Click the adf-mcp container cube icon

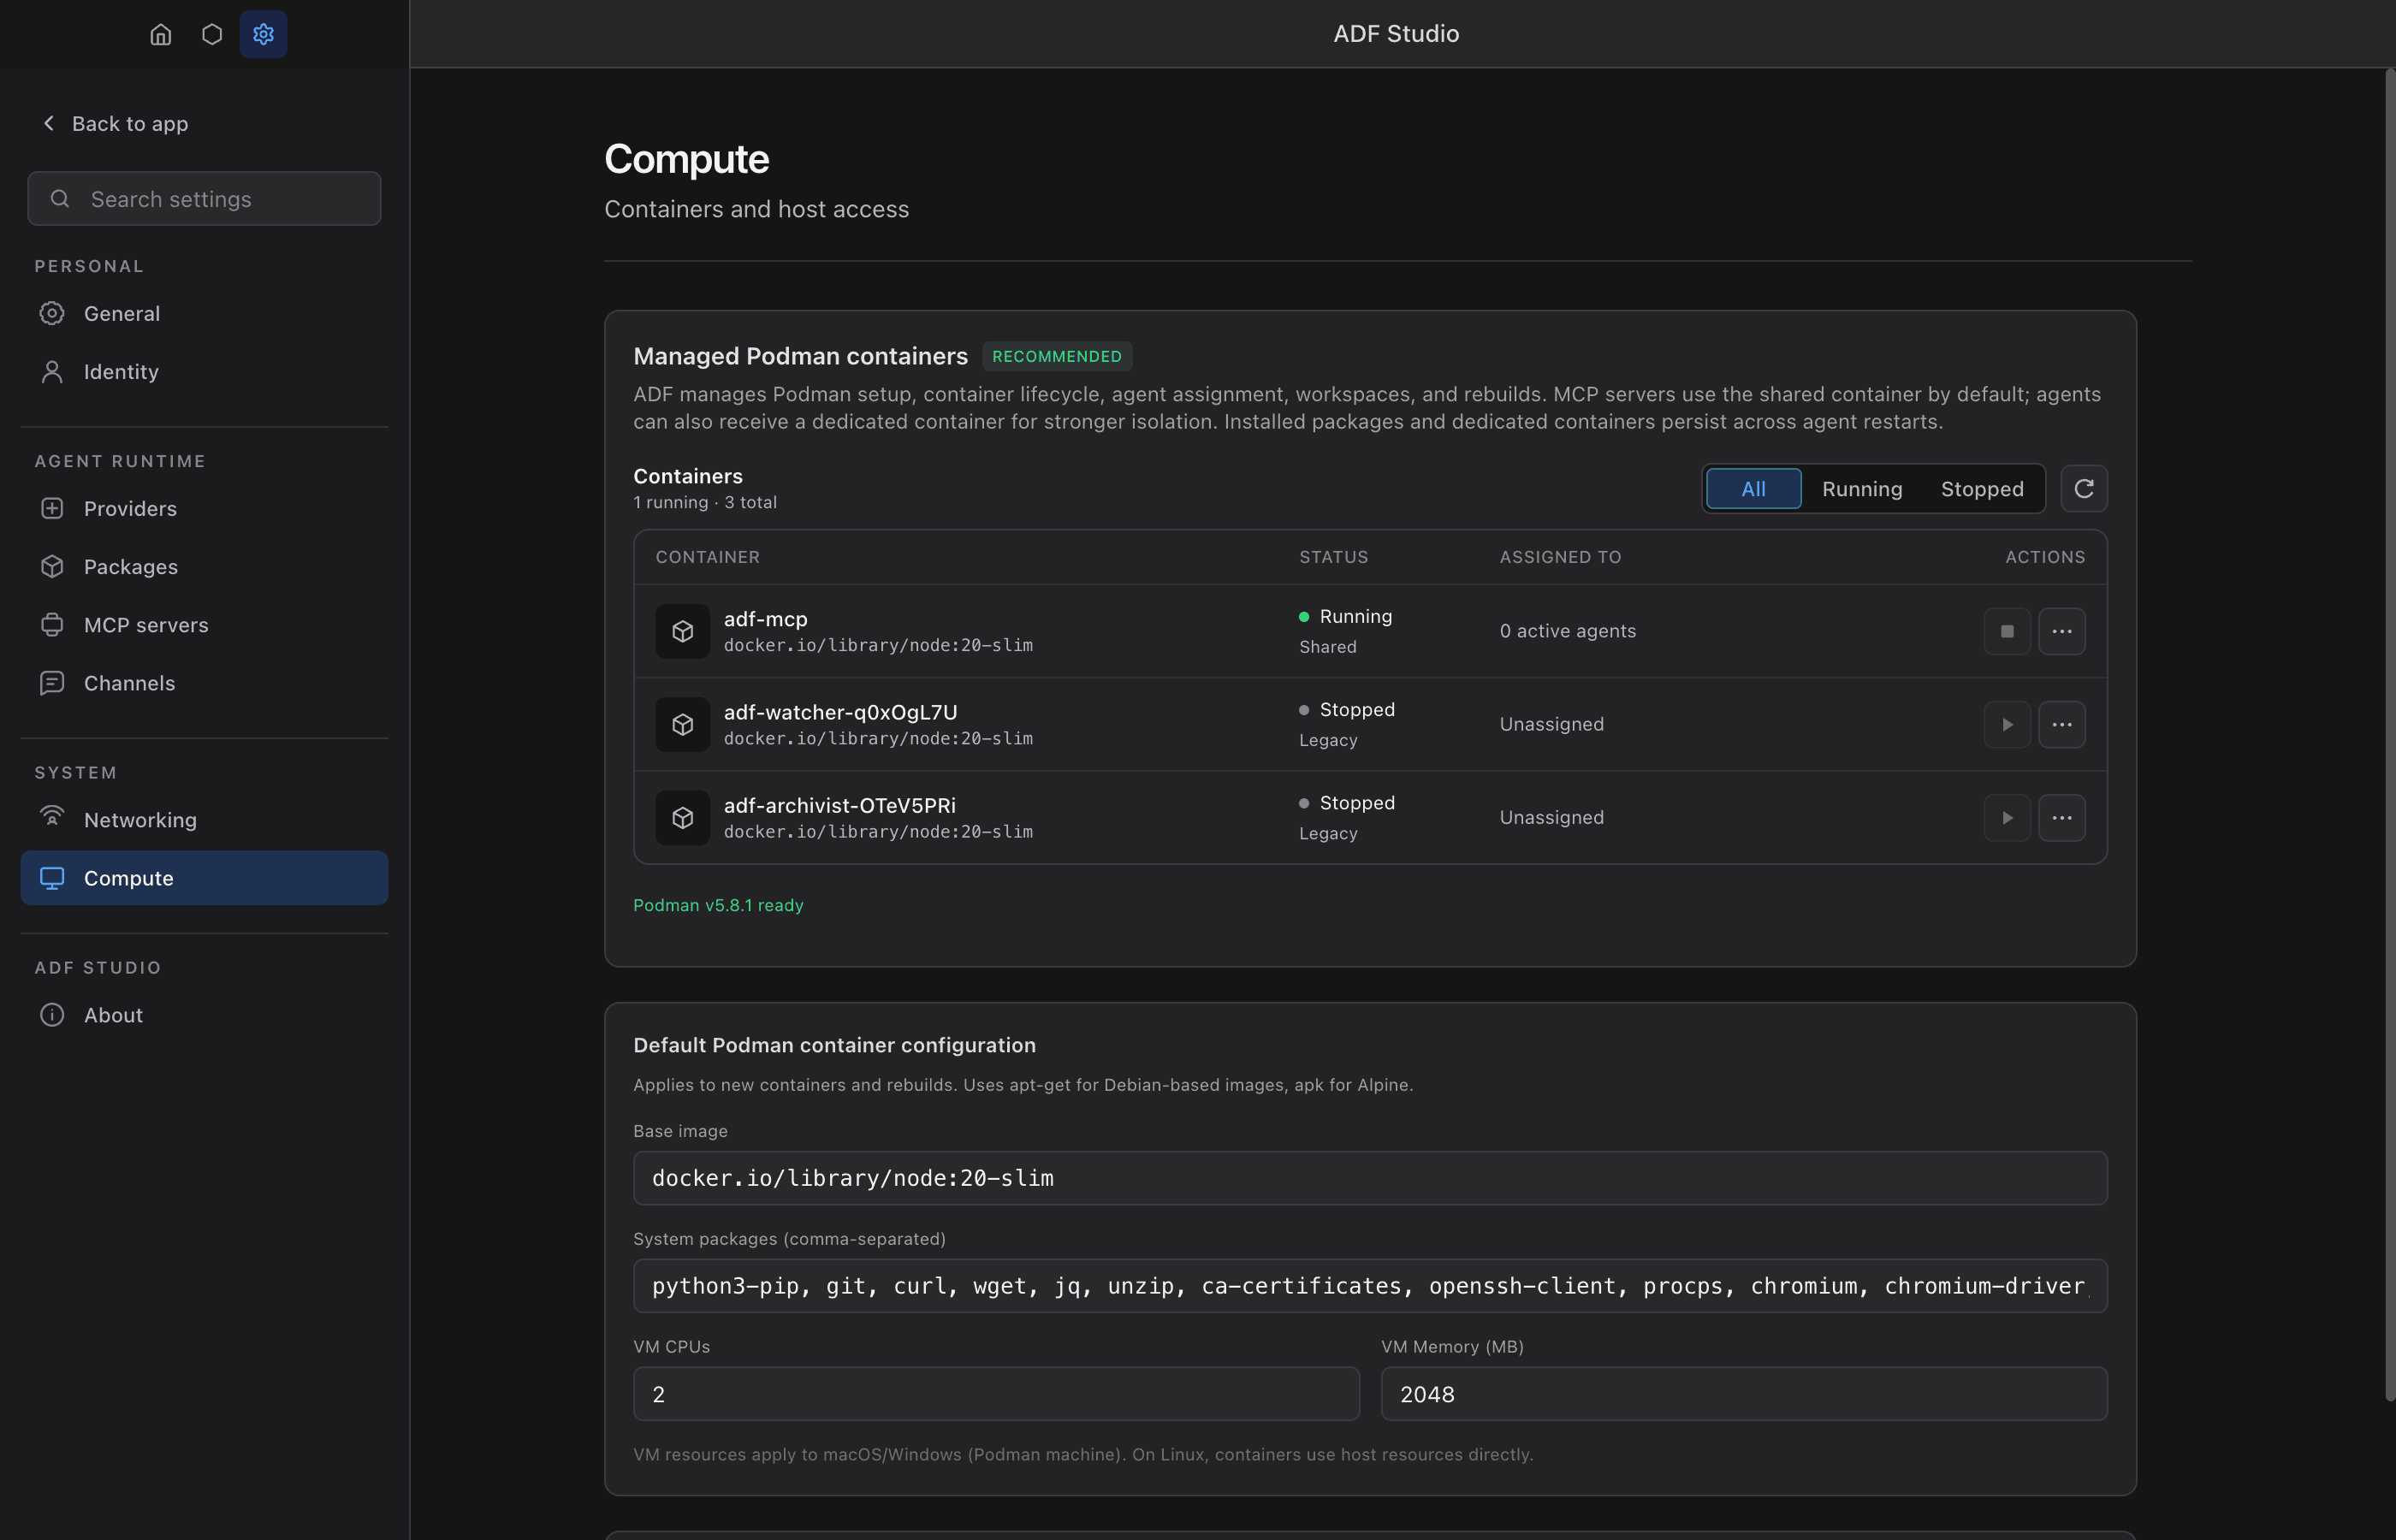[x=683, y=631]
